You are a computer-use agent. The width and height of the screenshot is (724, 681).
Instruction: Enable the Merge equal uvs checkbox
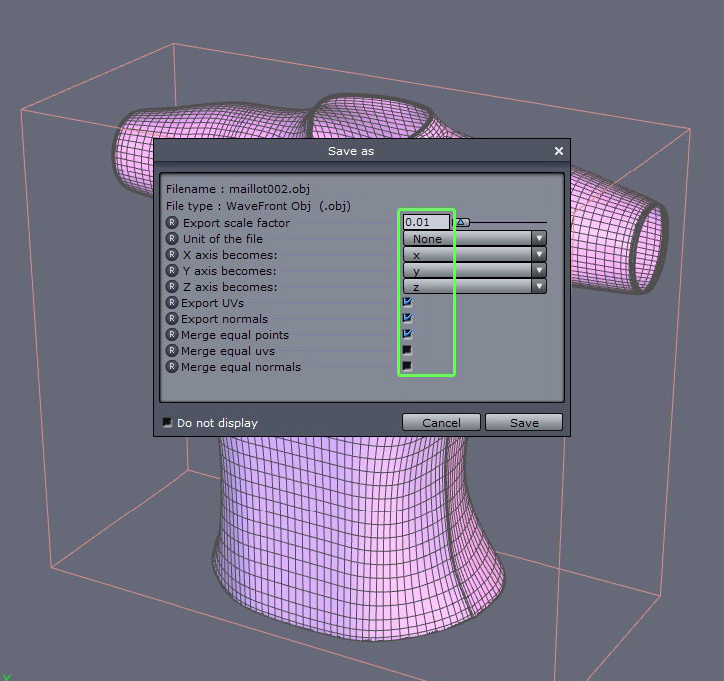click(407, 350)
